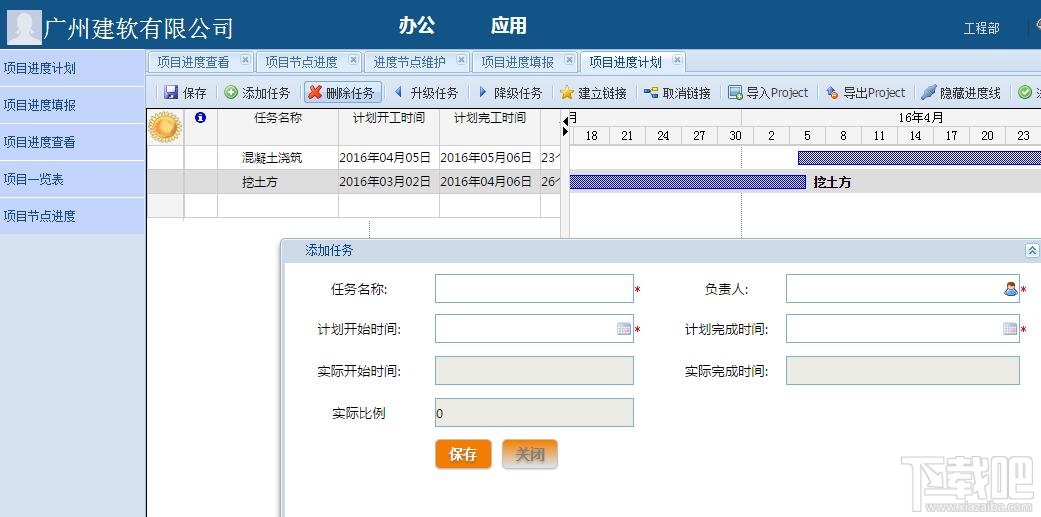Screen dimensions: 1041x517
Task: Click the 16年4月 timeline header
Action: 921,118
